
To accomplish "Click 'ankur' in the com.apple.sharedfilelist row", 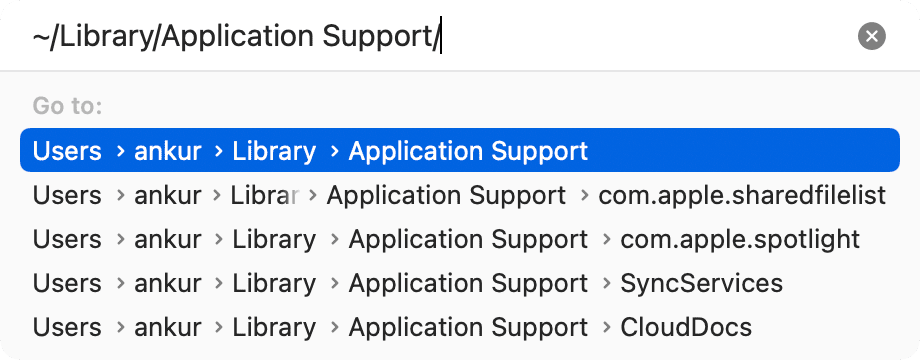I will pyautogui.click(x=168, y=195).
